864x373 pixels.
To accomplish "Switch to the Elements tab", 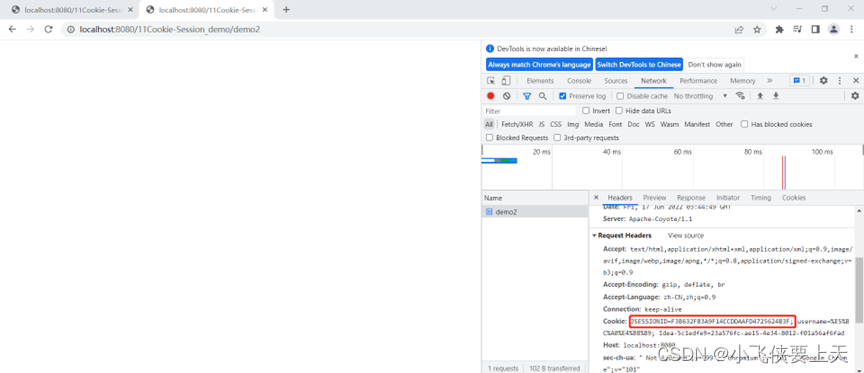I will coord(540,81).
